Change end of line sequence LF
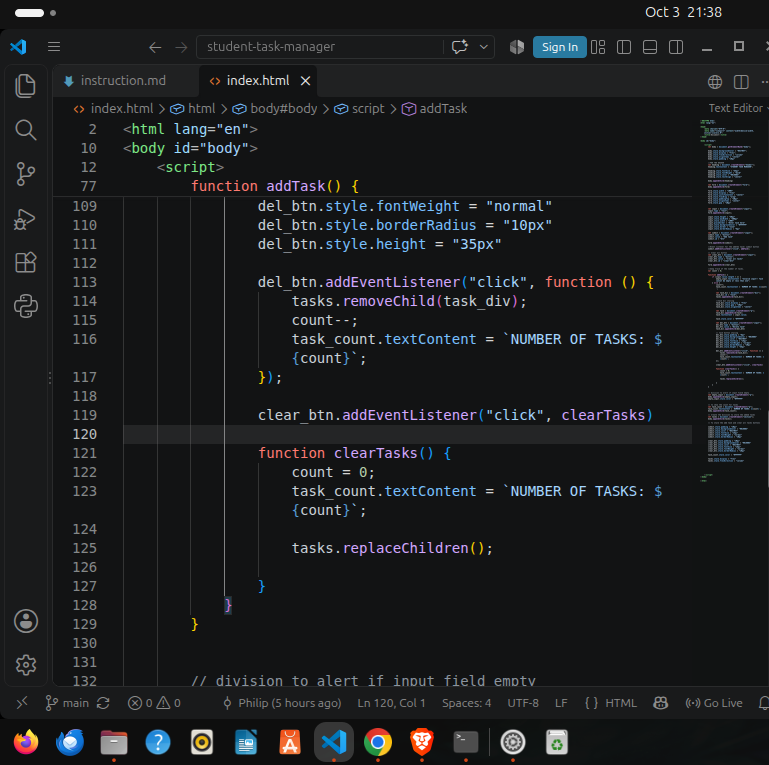Image resolution: width=769 pixels, height=765 pixels. coord(561,703)
